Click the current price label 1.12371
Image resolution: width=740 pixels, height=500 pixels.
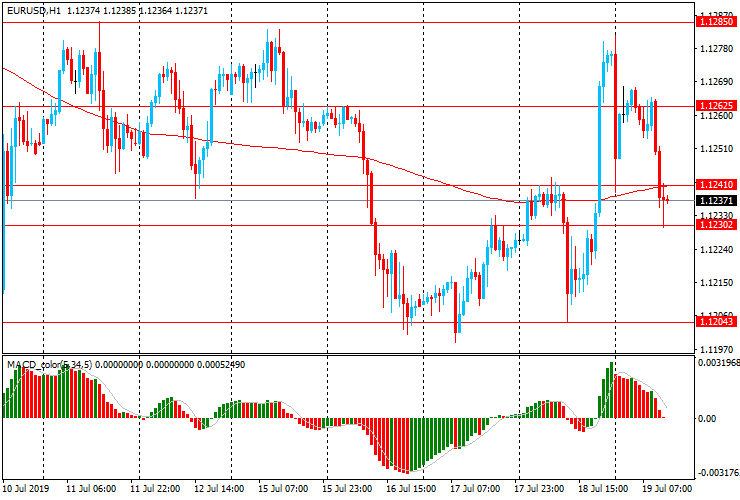click(716, 201)
